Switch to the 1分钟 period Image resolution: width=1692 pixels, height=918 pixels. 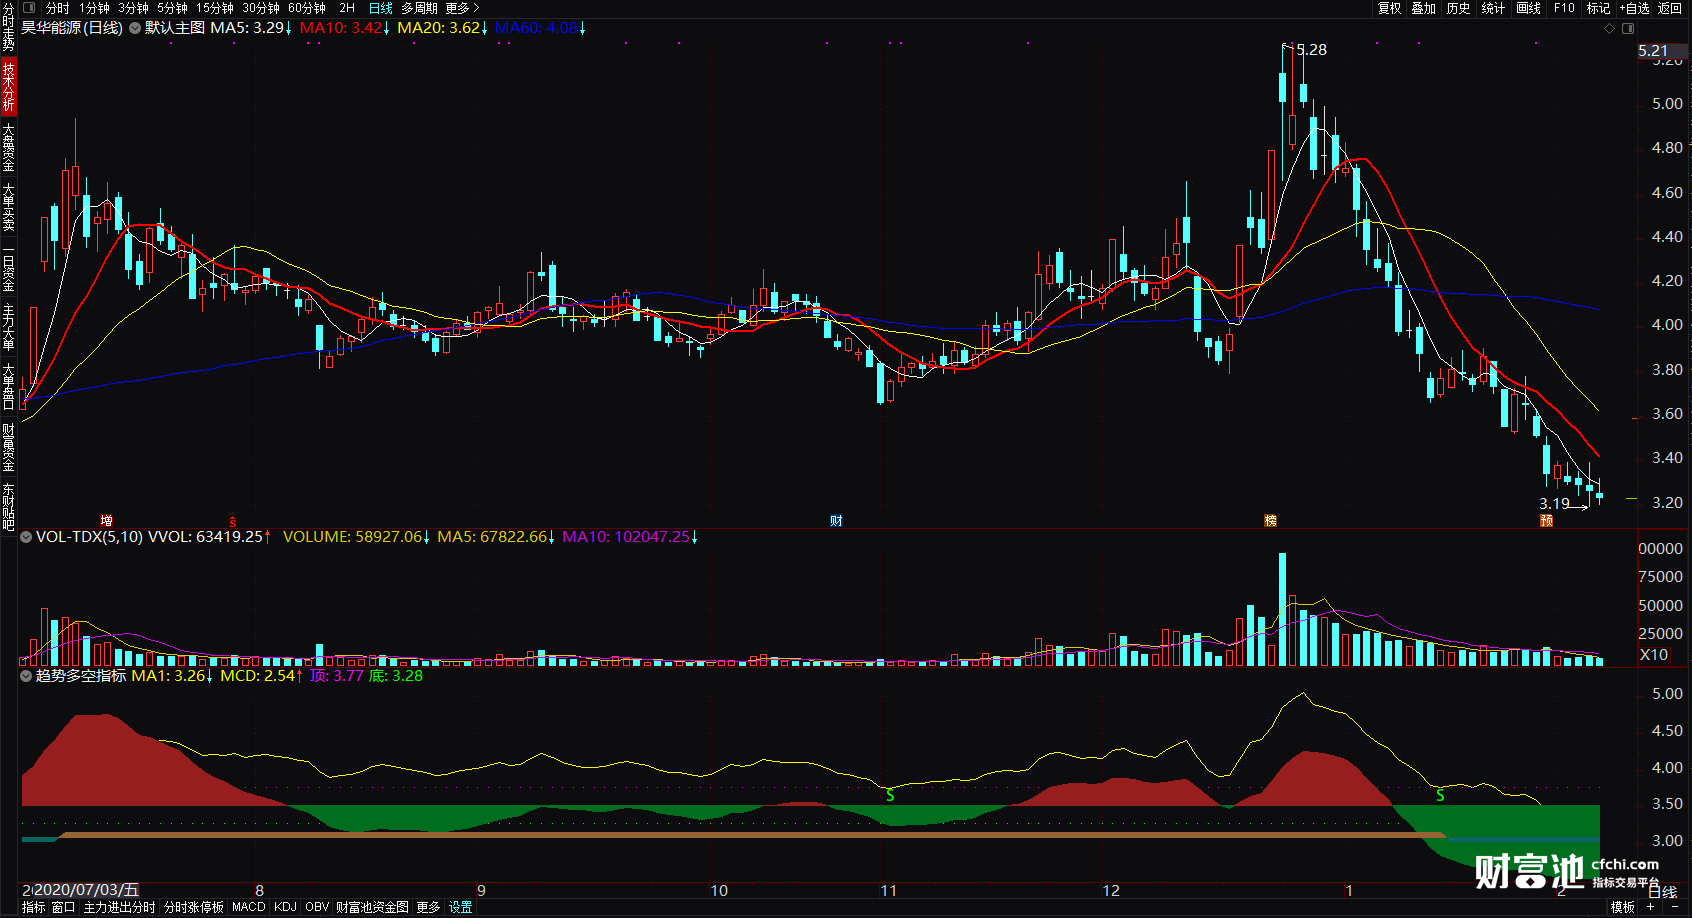pos(95,8)
